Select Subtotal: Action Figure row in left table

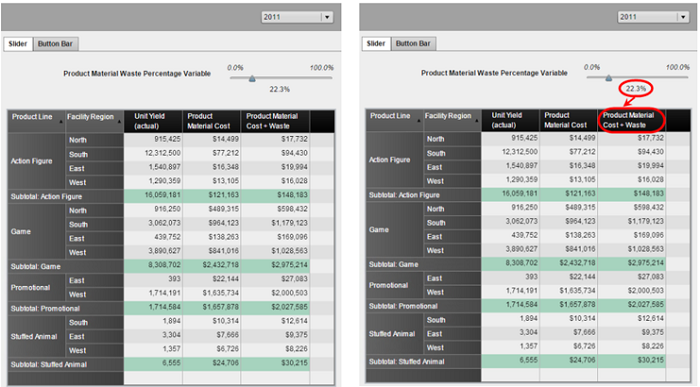pyautogui.click(x=171, y=196)
